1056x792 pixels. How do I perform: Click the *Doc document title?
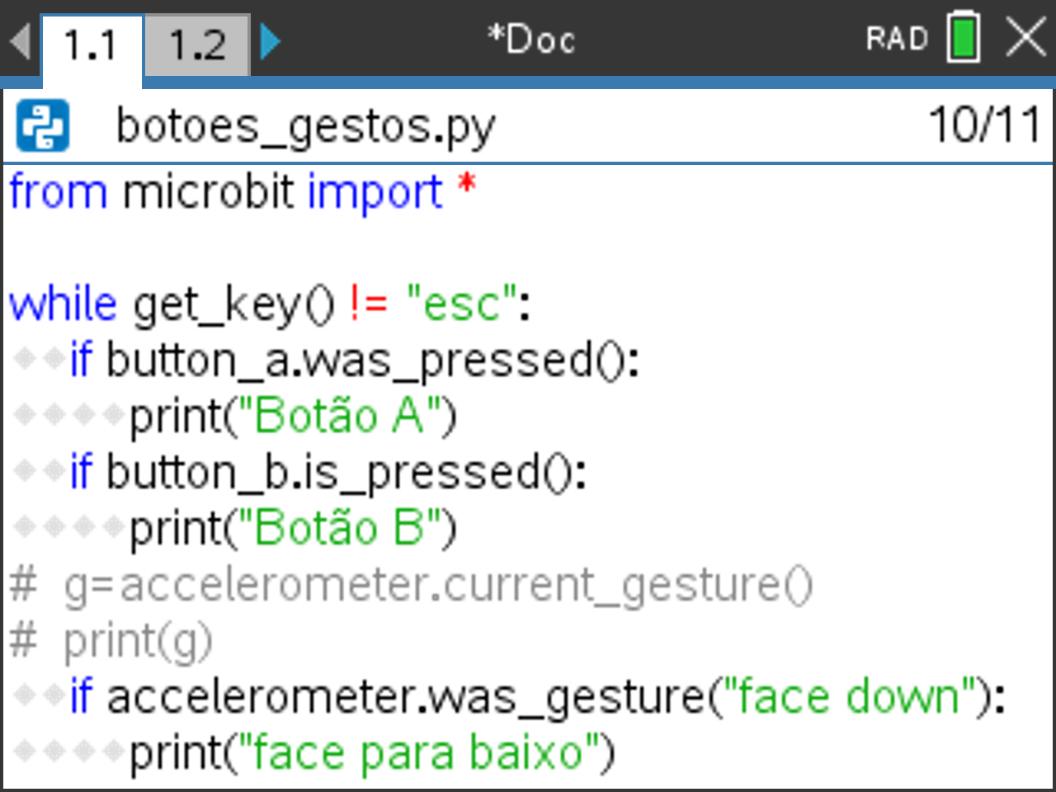[x=531, y=40]
